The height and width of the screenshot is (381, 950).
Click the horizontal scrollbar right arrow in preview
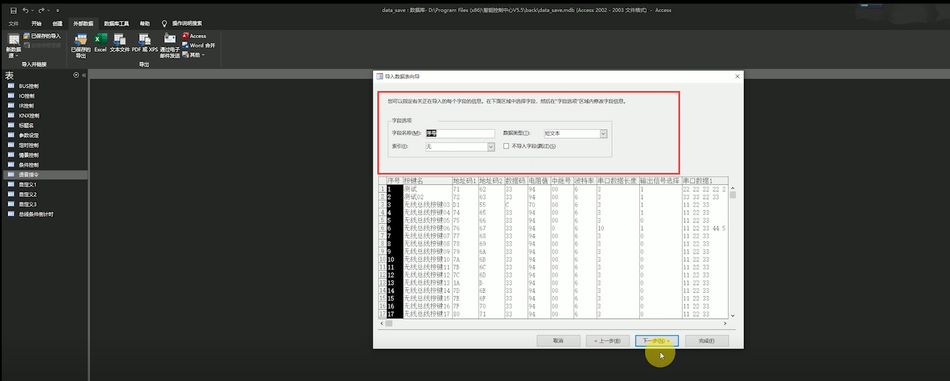[725, 323]
